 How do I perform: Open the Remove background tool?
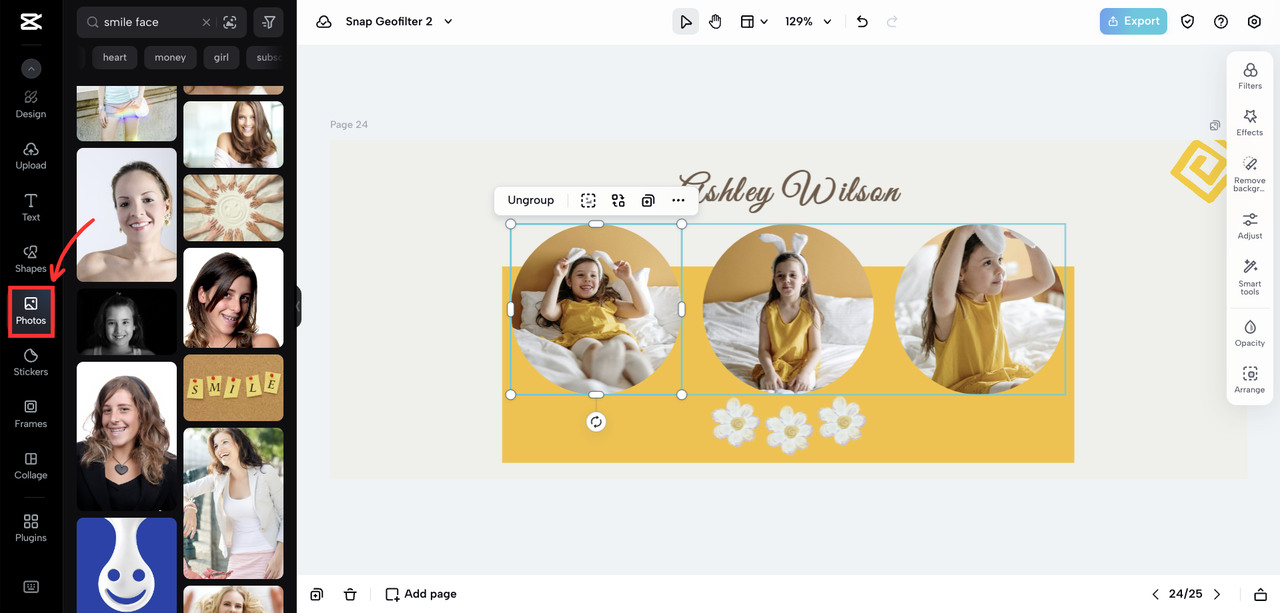(x=1250, y=173)
